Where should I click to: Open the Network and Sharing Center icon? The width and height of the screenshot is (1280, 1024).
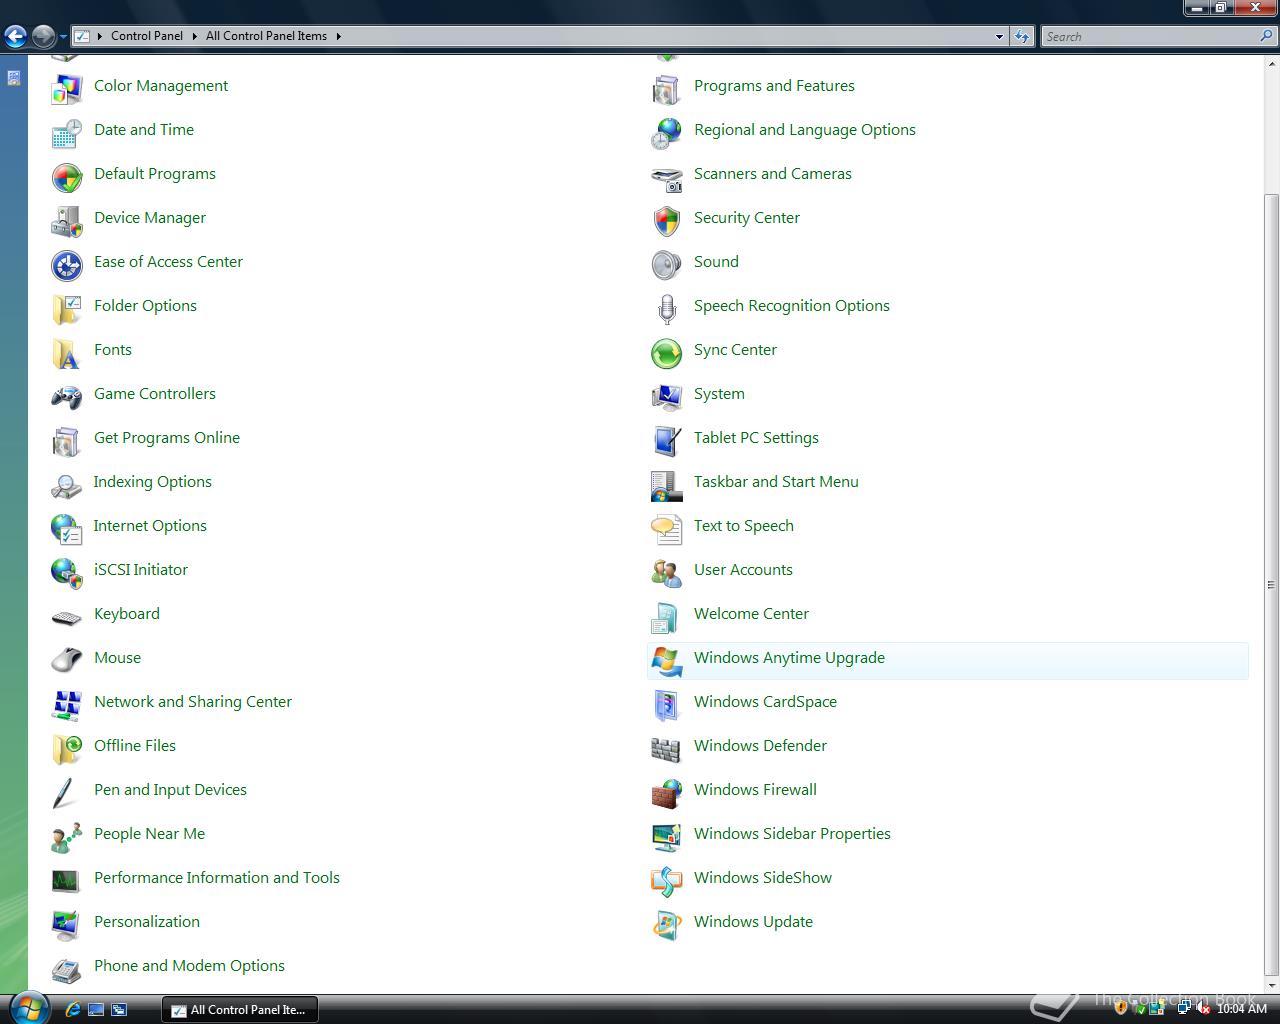[x=66, y=704]
